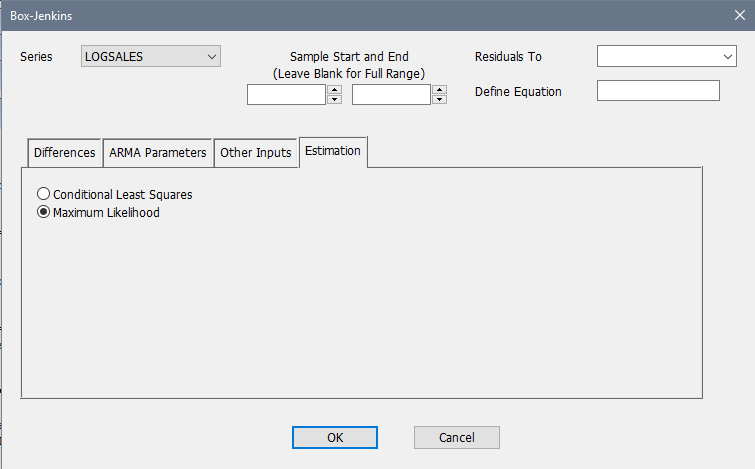Decrease the sample start value with down arrow
The image size is (755, 469).
tap(334, 100)
